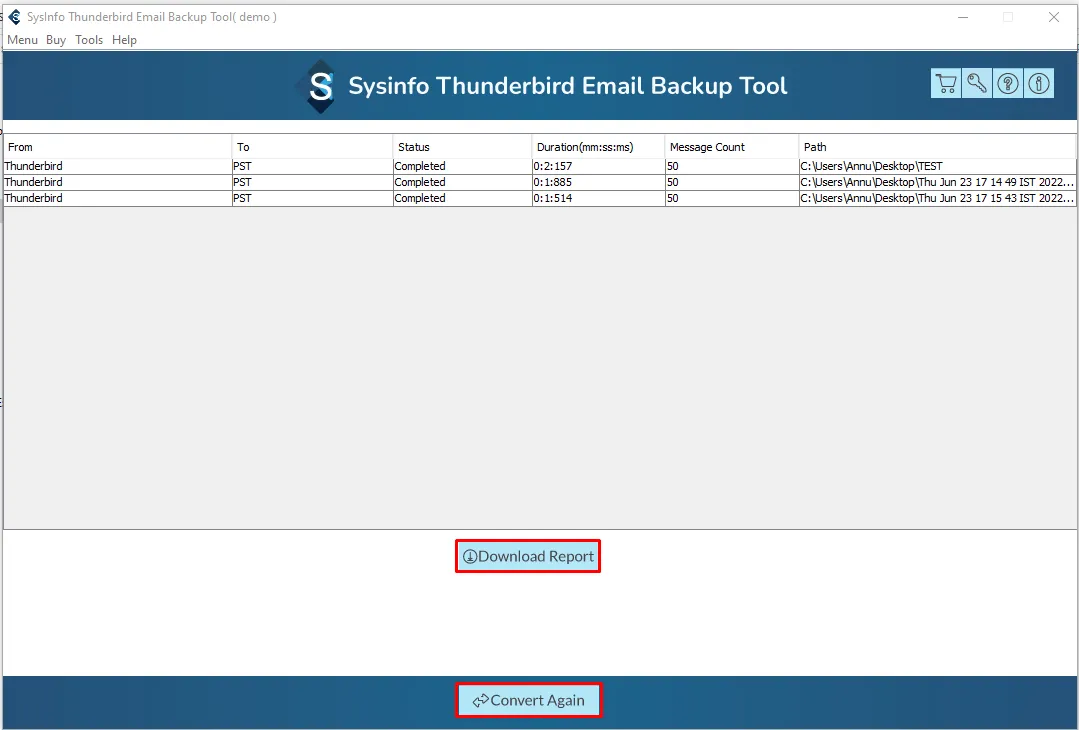
Task: Close the Thunderbird Backup Tool window
Action: point(1054,17)
